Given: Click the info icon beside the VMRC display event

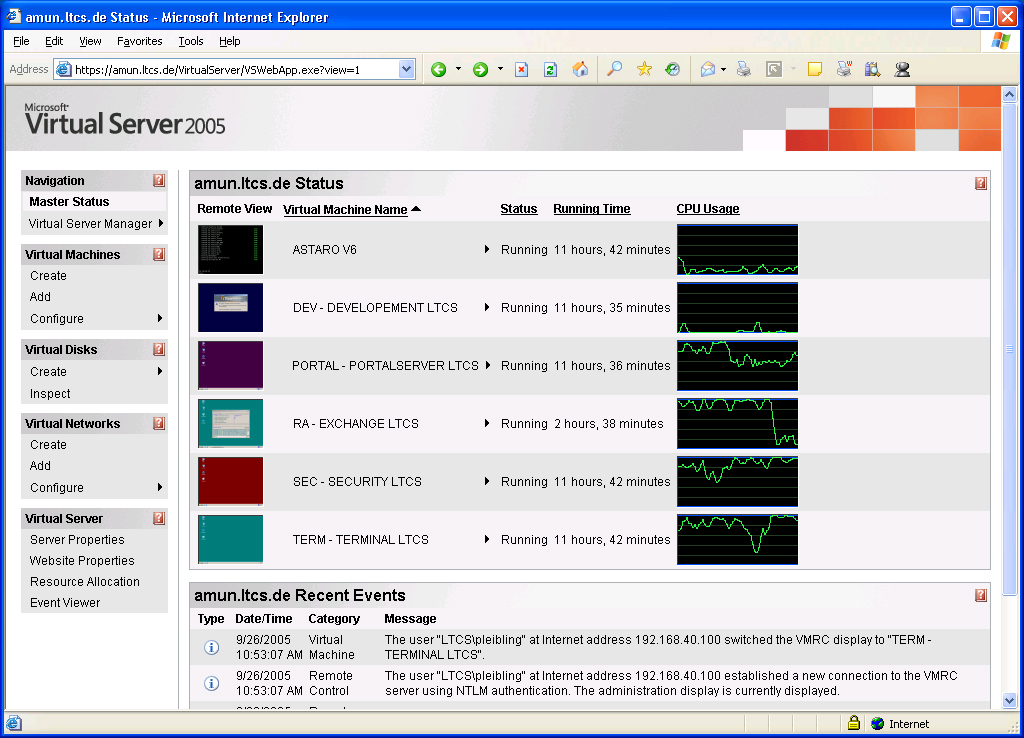Looking at the screenshot, I should (x=210, y=647).
